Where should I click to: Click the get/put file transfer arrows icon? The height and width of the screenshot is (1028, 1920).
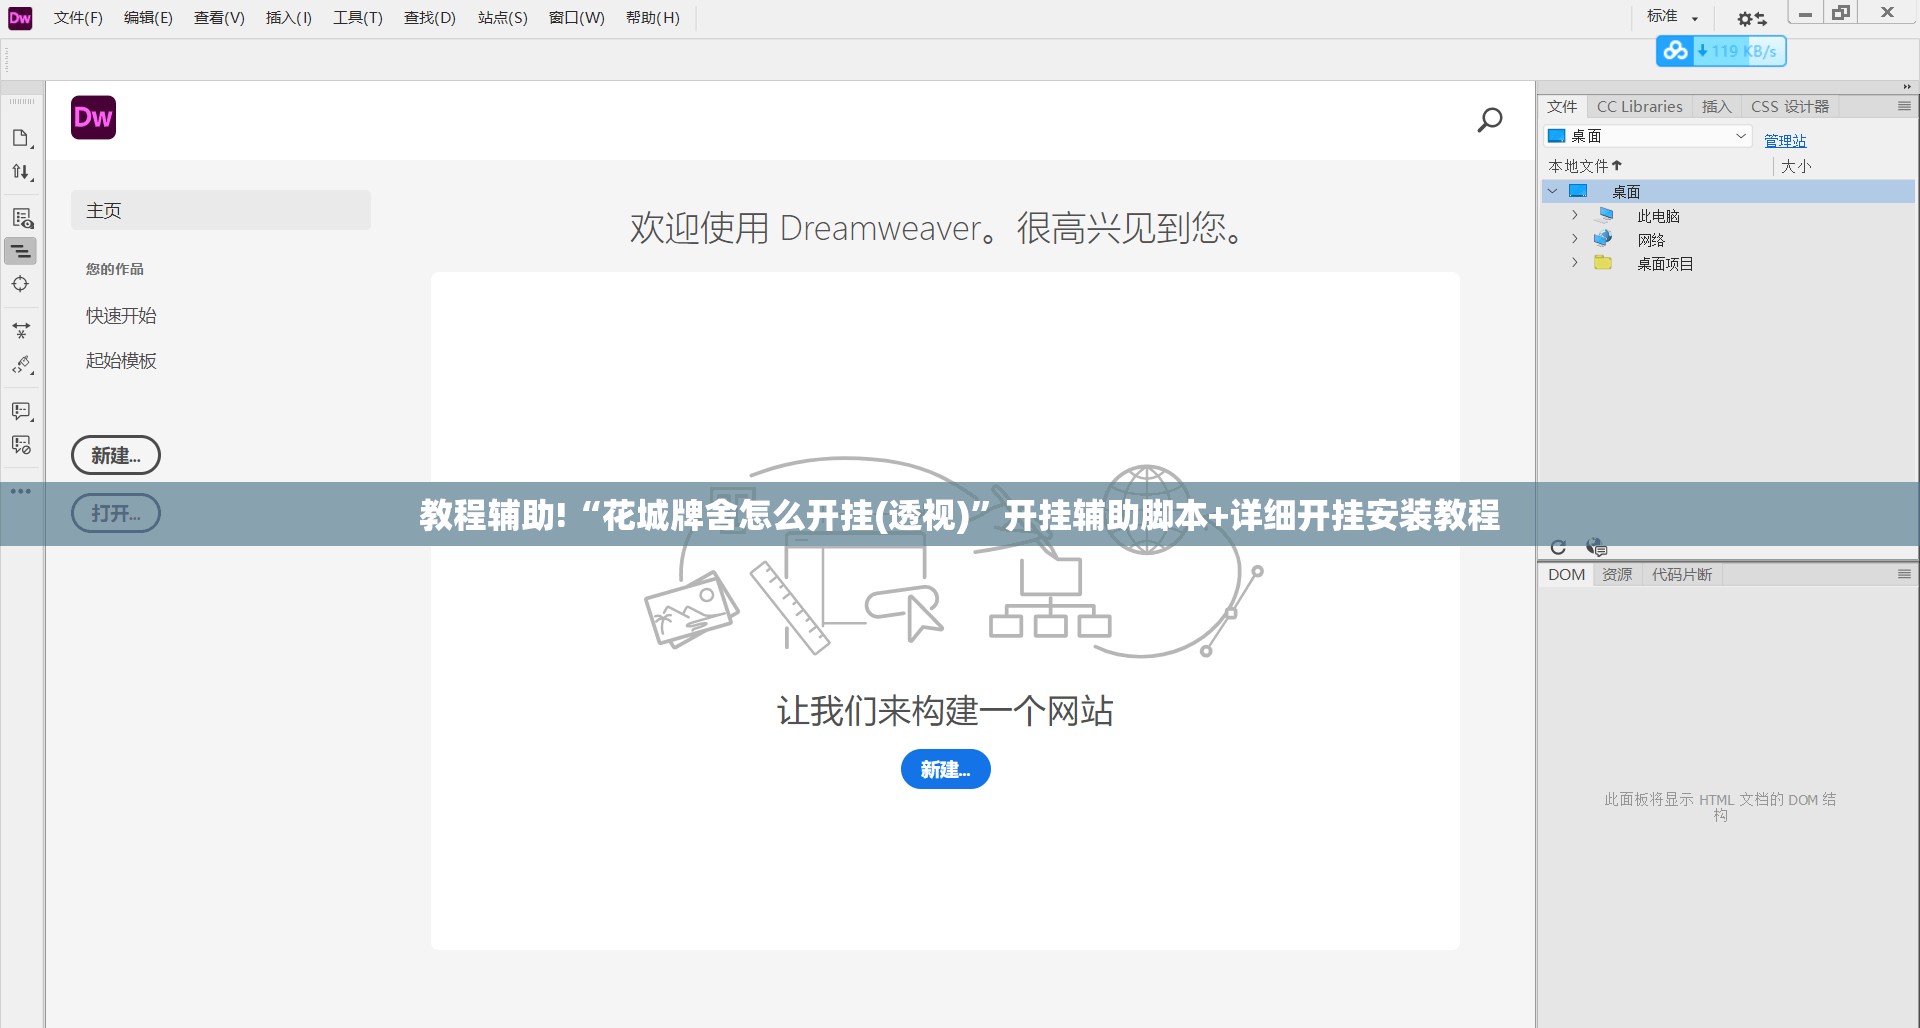[21, 172]
